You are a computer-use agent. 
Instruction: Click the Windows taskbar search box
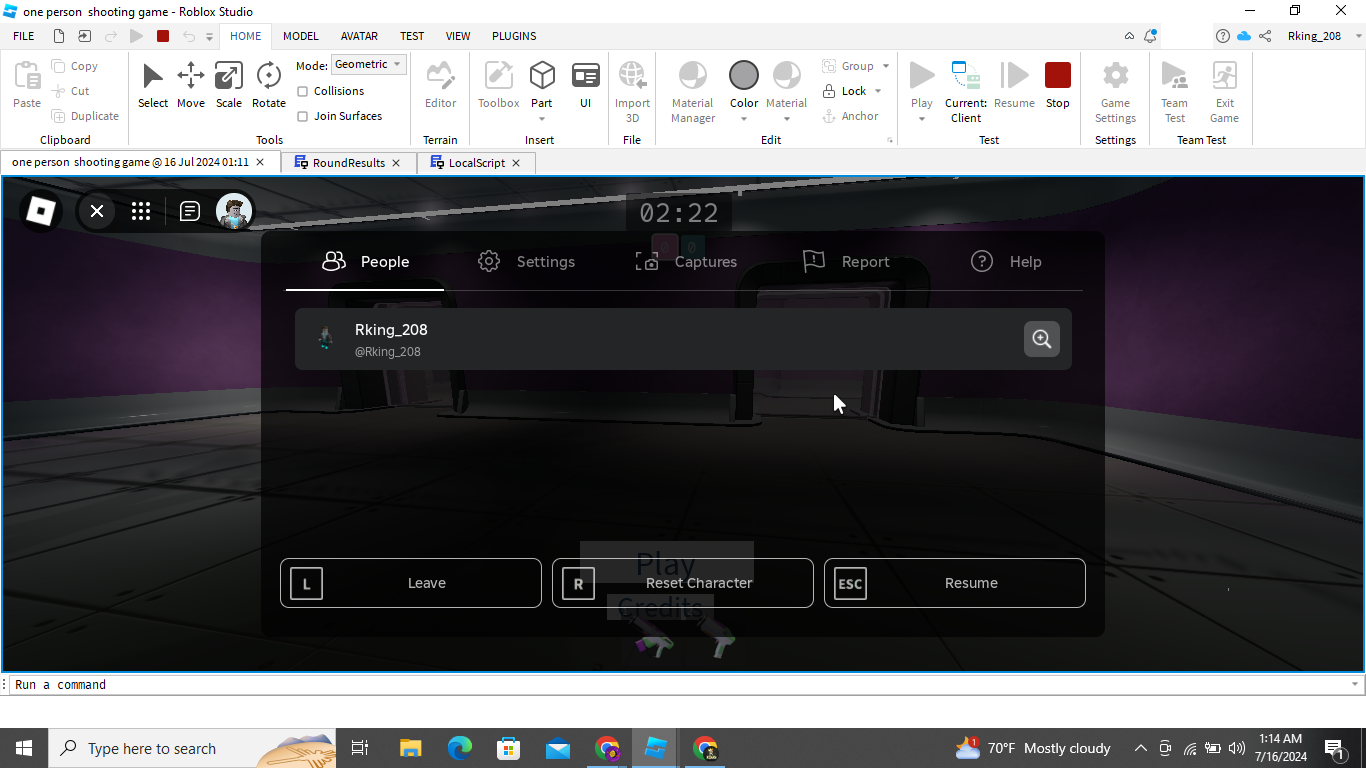click(192, 748)
